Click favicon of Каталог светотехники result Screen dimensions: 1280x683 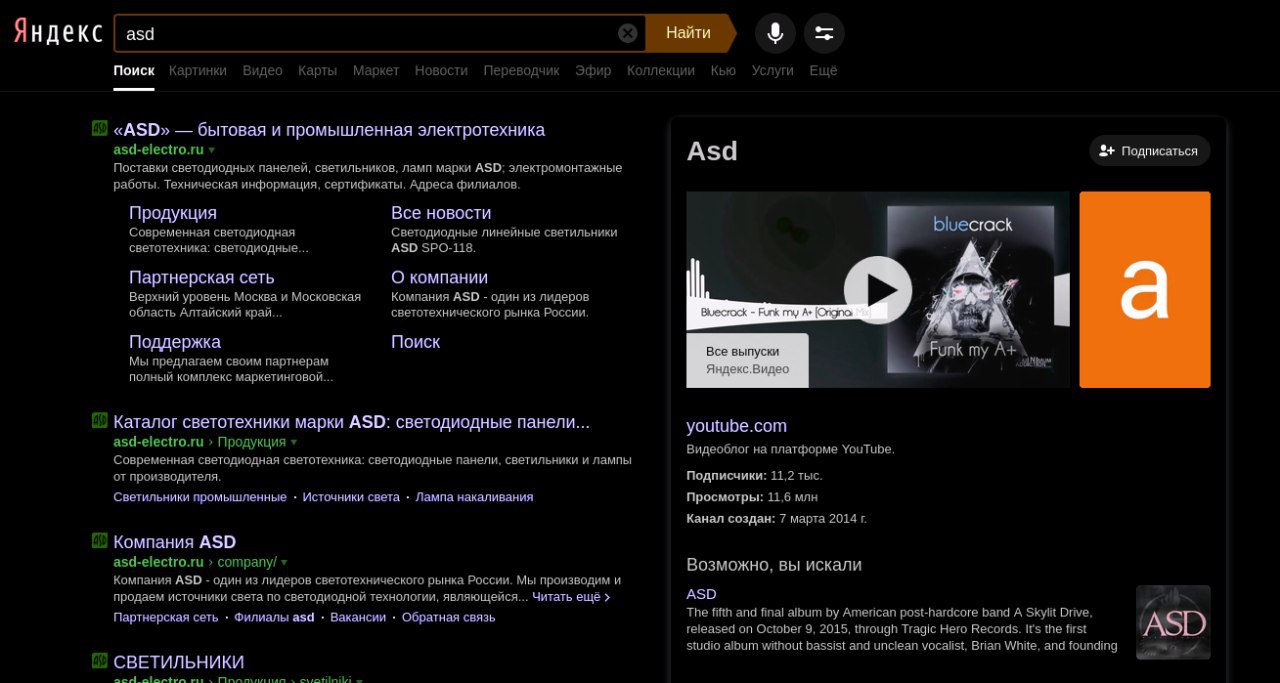(99, 420)
